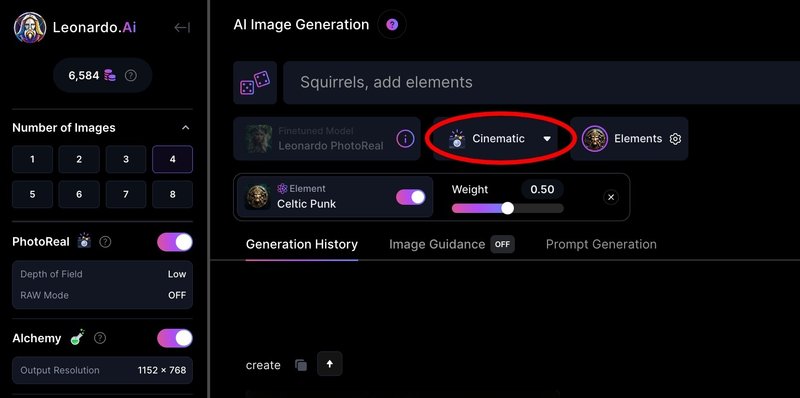Select 8 as number of images
Screen dimensions: 800x398
pos(172,194)
